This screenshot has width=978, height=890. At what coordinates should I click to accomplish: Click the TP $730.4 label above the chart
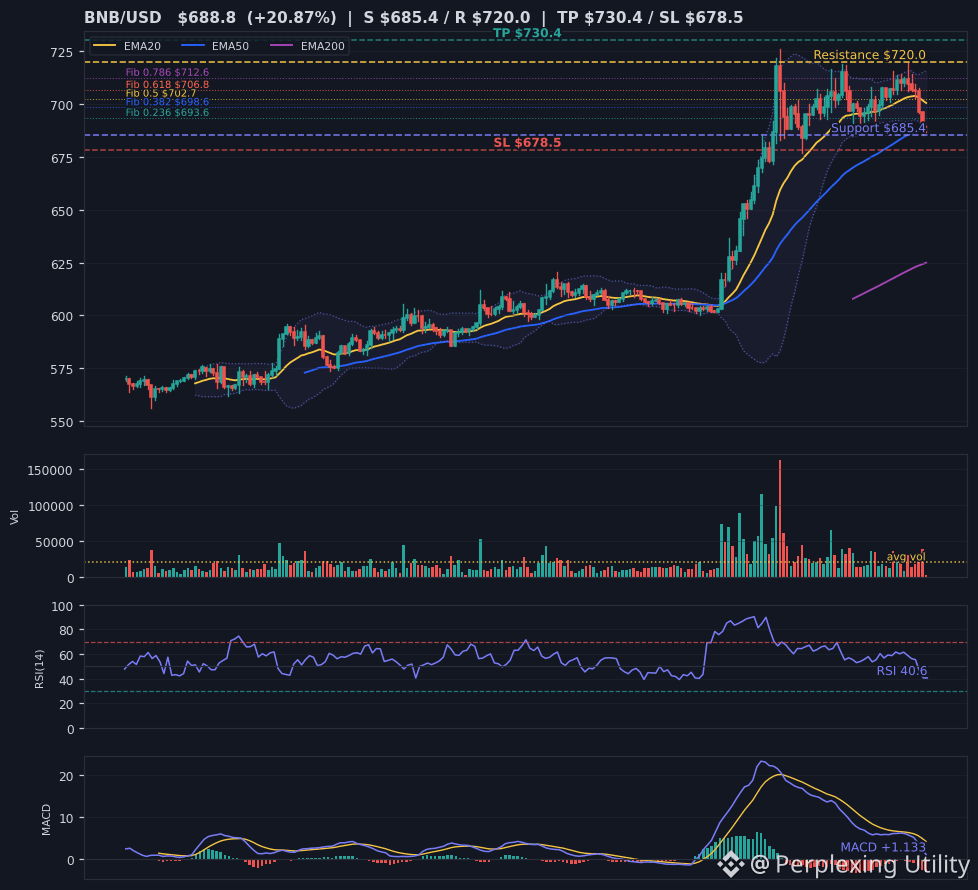click(x=527, y=33)
